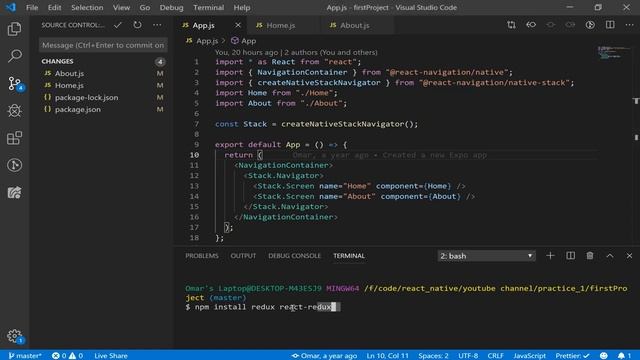Kill the terminal with trash icon
This screenshot has width=640, height=360.
(590, 256)
